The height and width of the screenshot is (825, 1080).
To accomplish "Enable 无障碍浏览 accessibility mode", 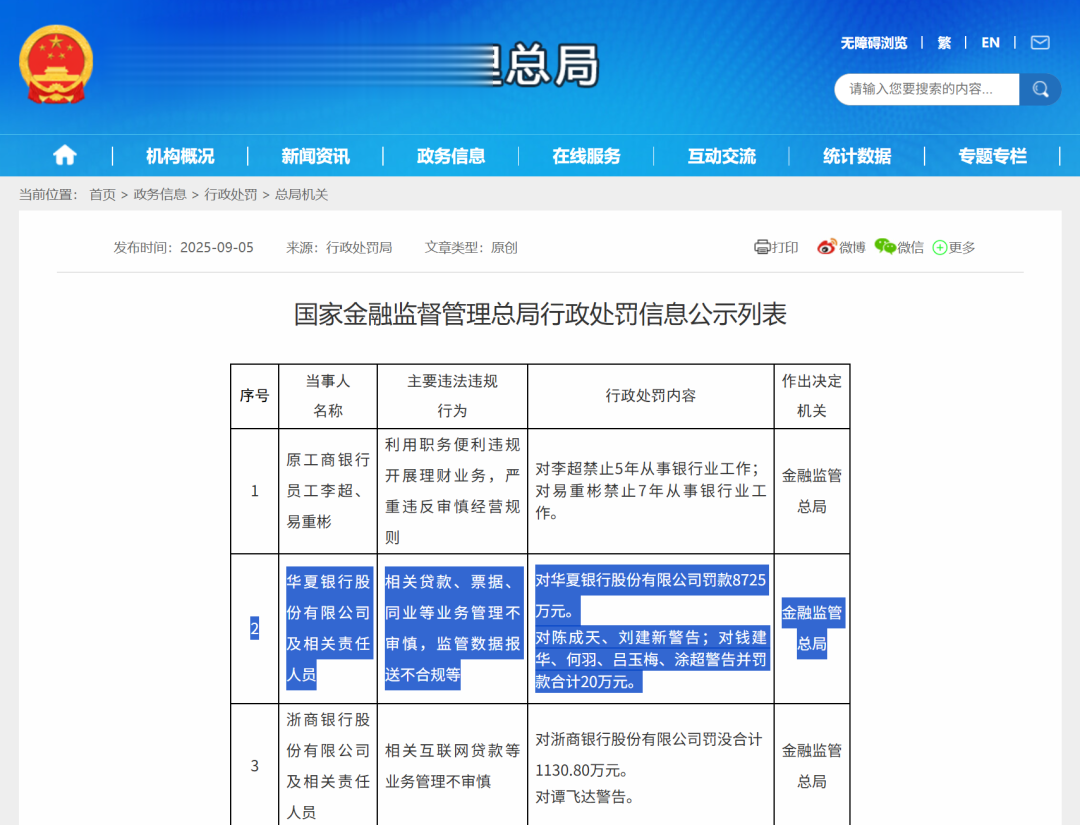I will [x=874, y=43].
